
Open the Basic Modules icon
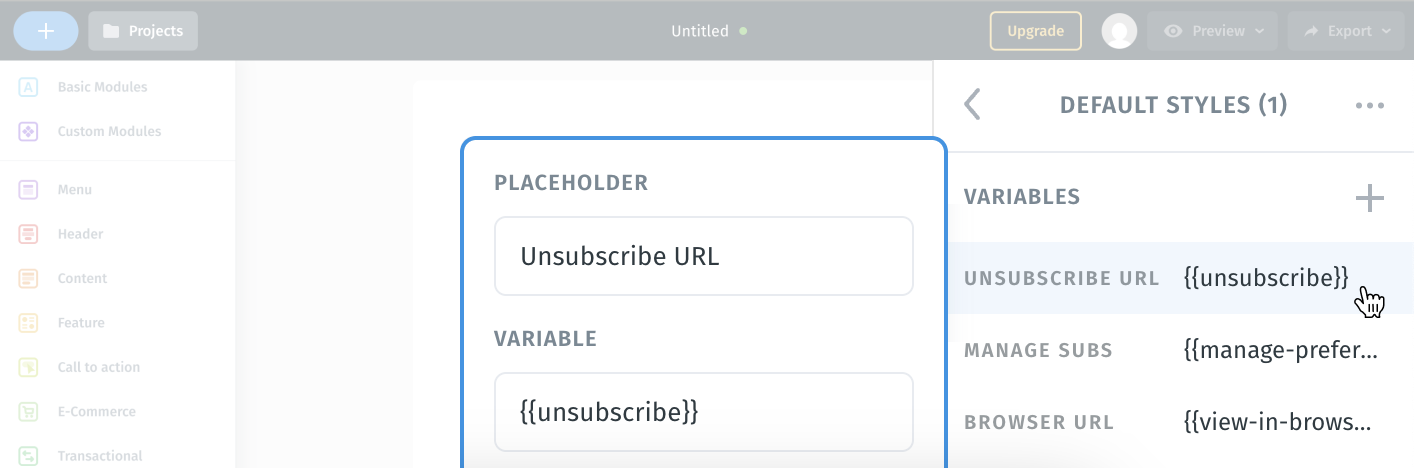pos(28,87)
